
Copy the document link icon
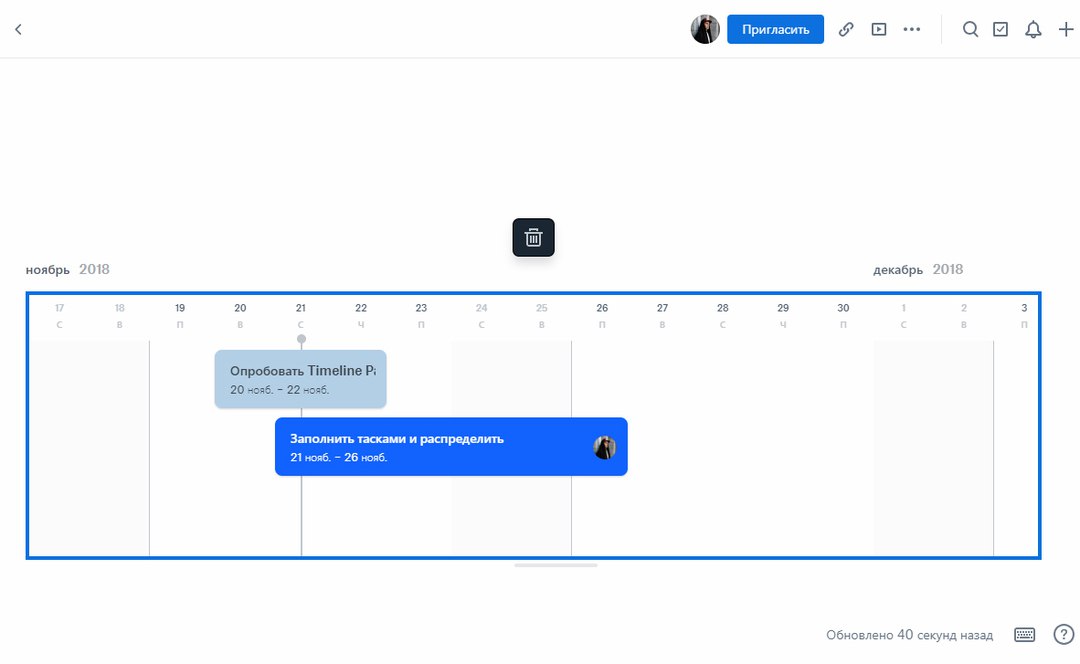pos(846,29)
